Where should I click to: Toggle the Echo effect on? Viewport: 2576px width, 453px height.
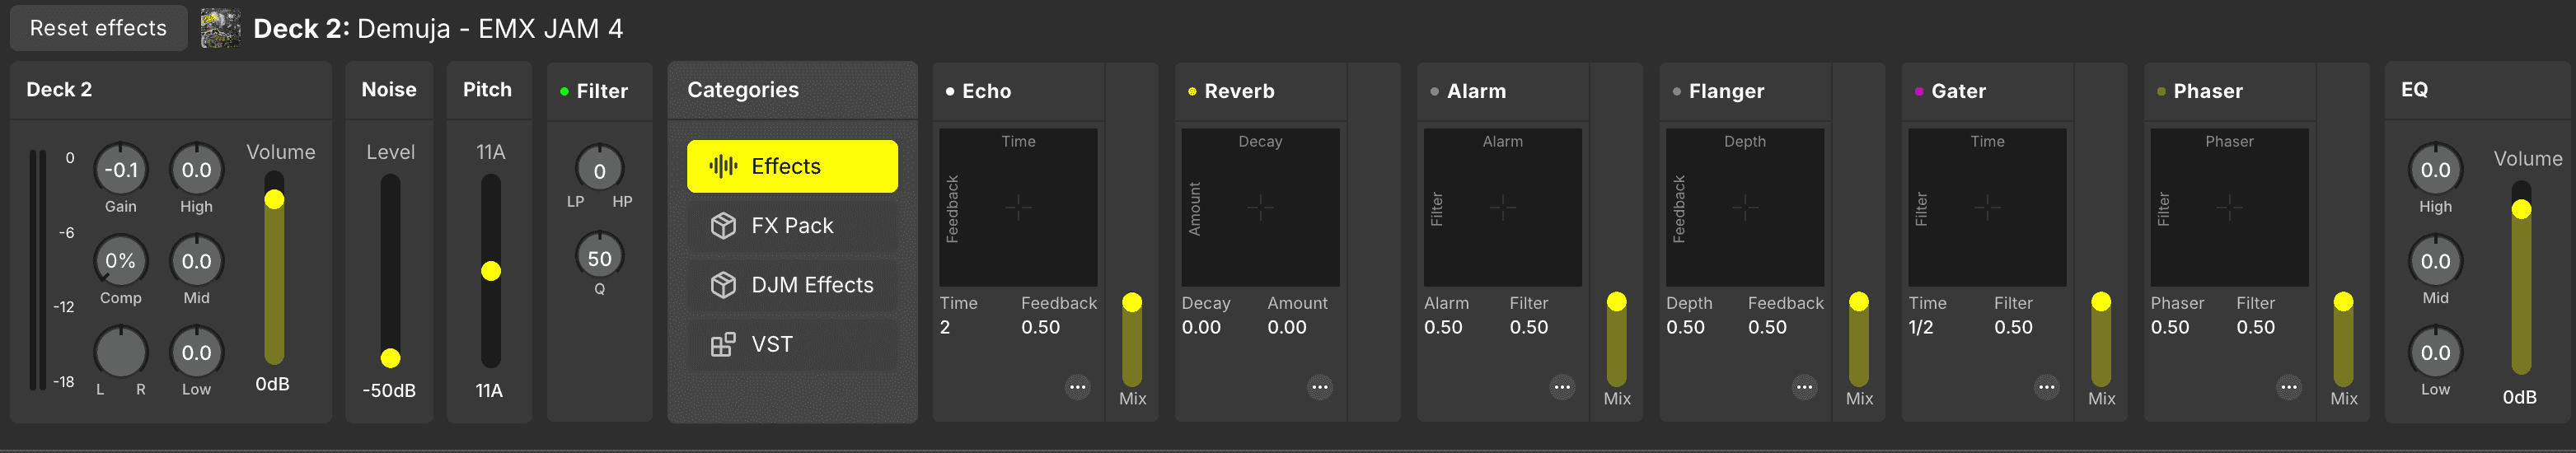coord(950,91)
